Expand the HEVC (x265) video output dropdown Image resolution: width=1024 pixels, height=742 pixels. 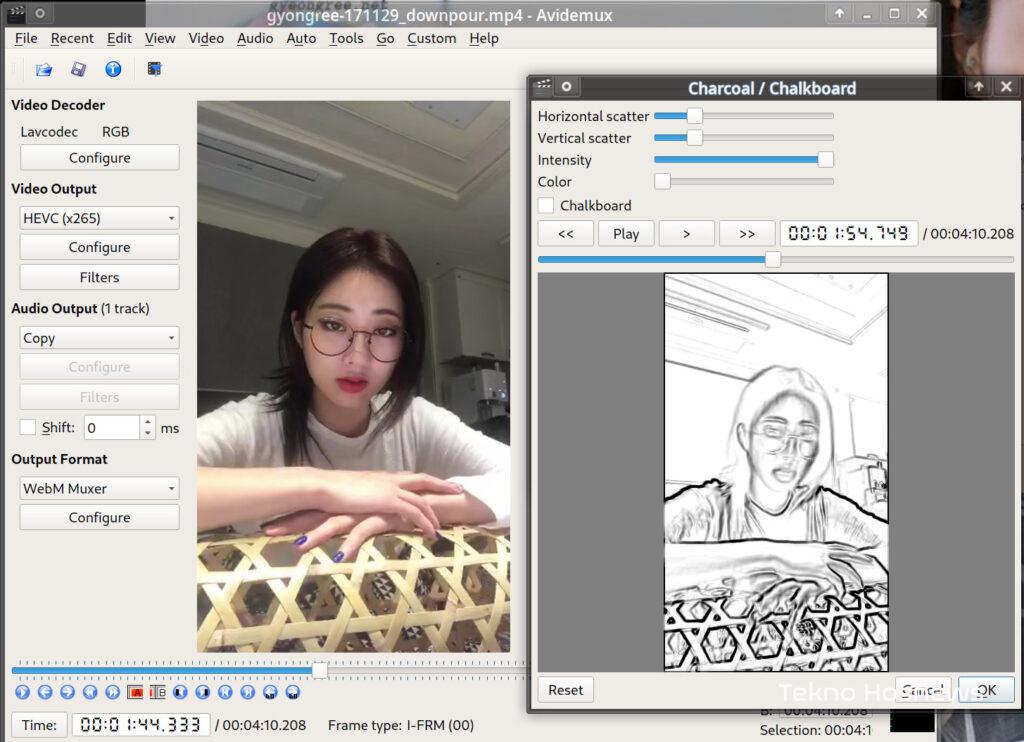(99, 218)
